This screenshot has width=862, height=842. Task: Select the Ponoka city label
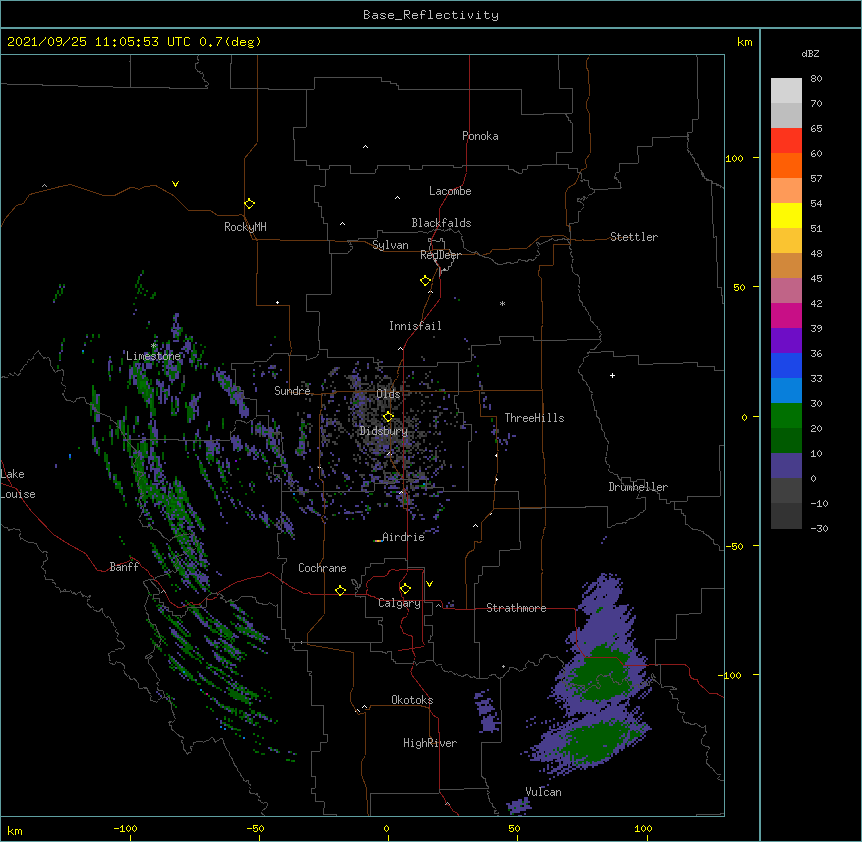pos(480,136)
